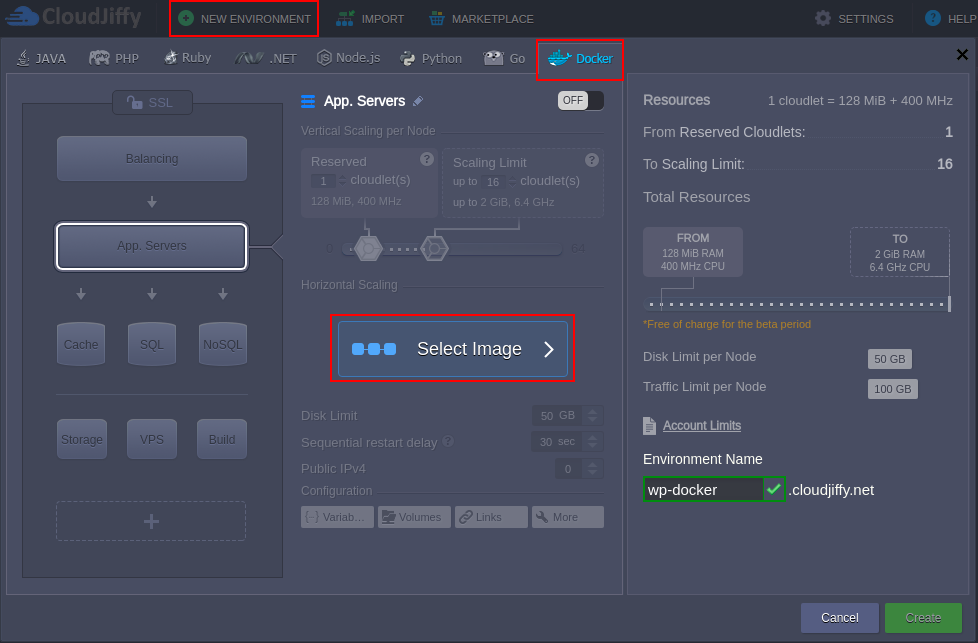Select the Docker tab

[580, 59]
